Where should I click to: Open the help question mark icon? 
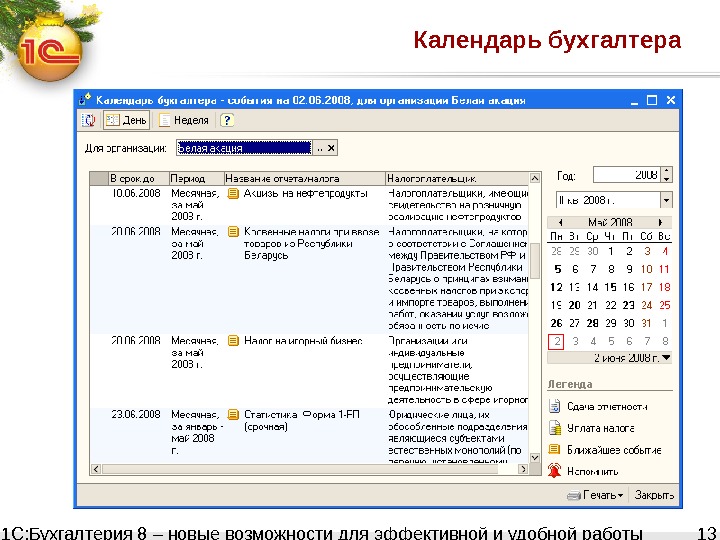(x=227, y=120)
